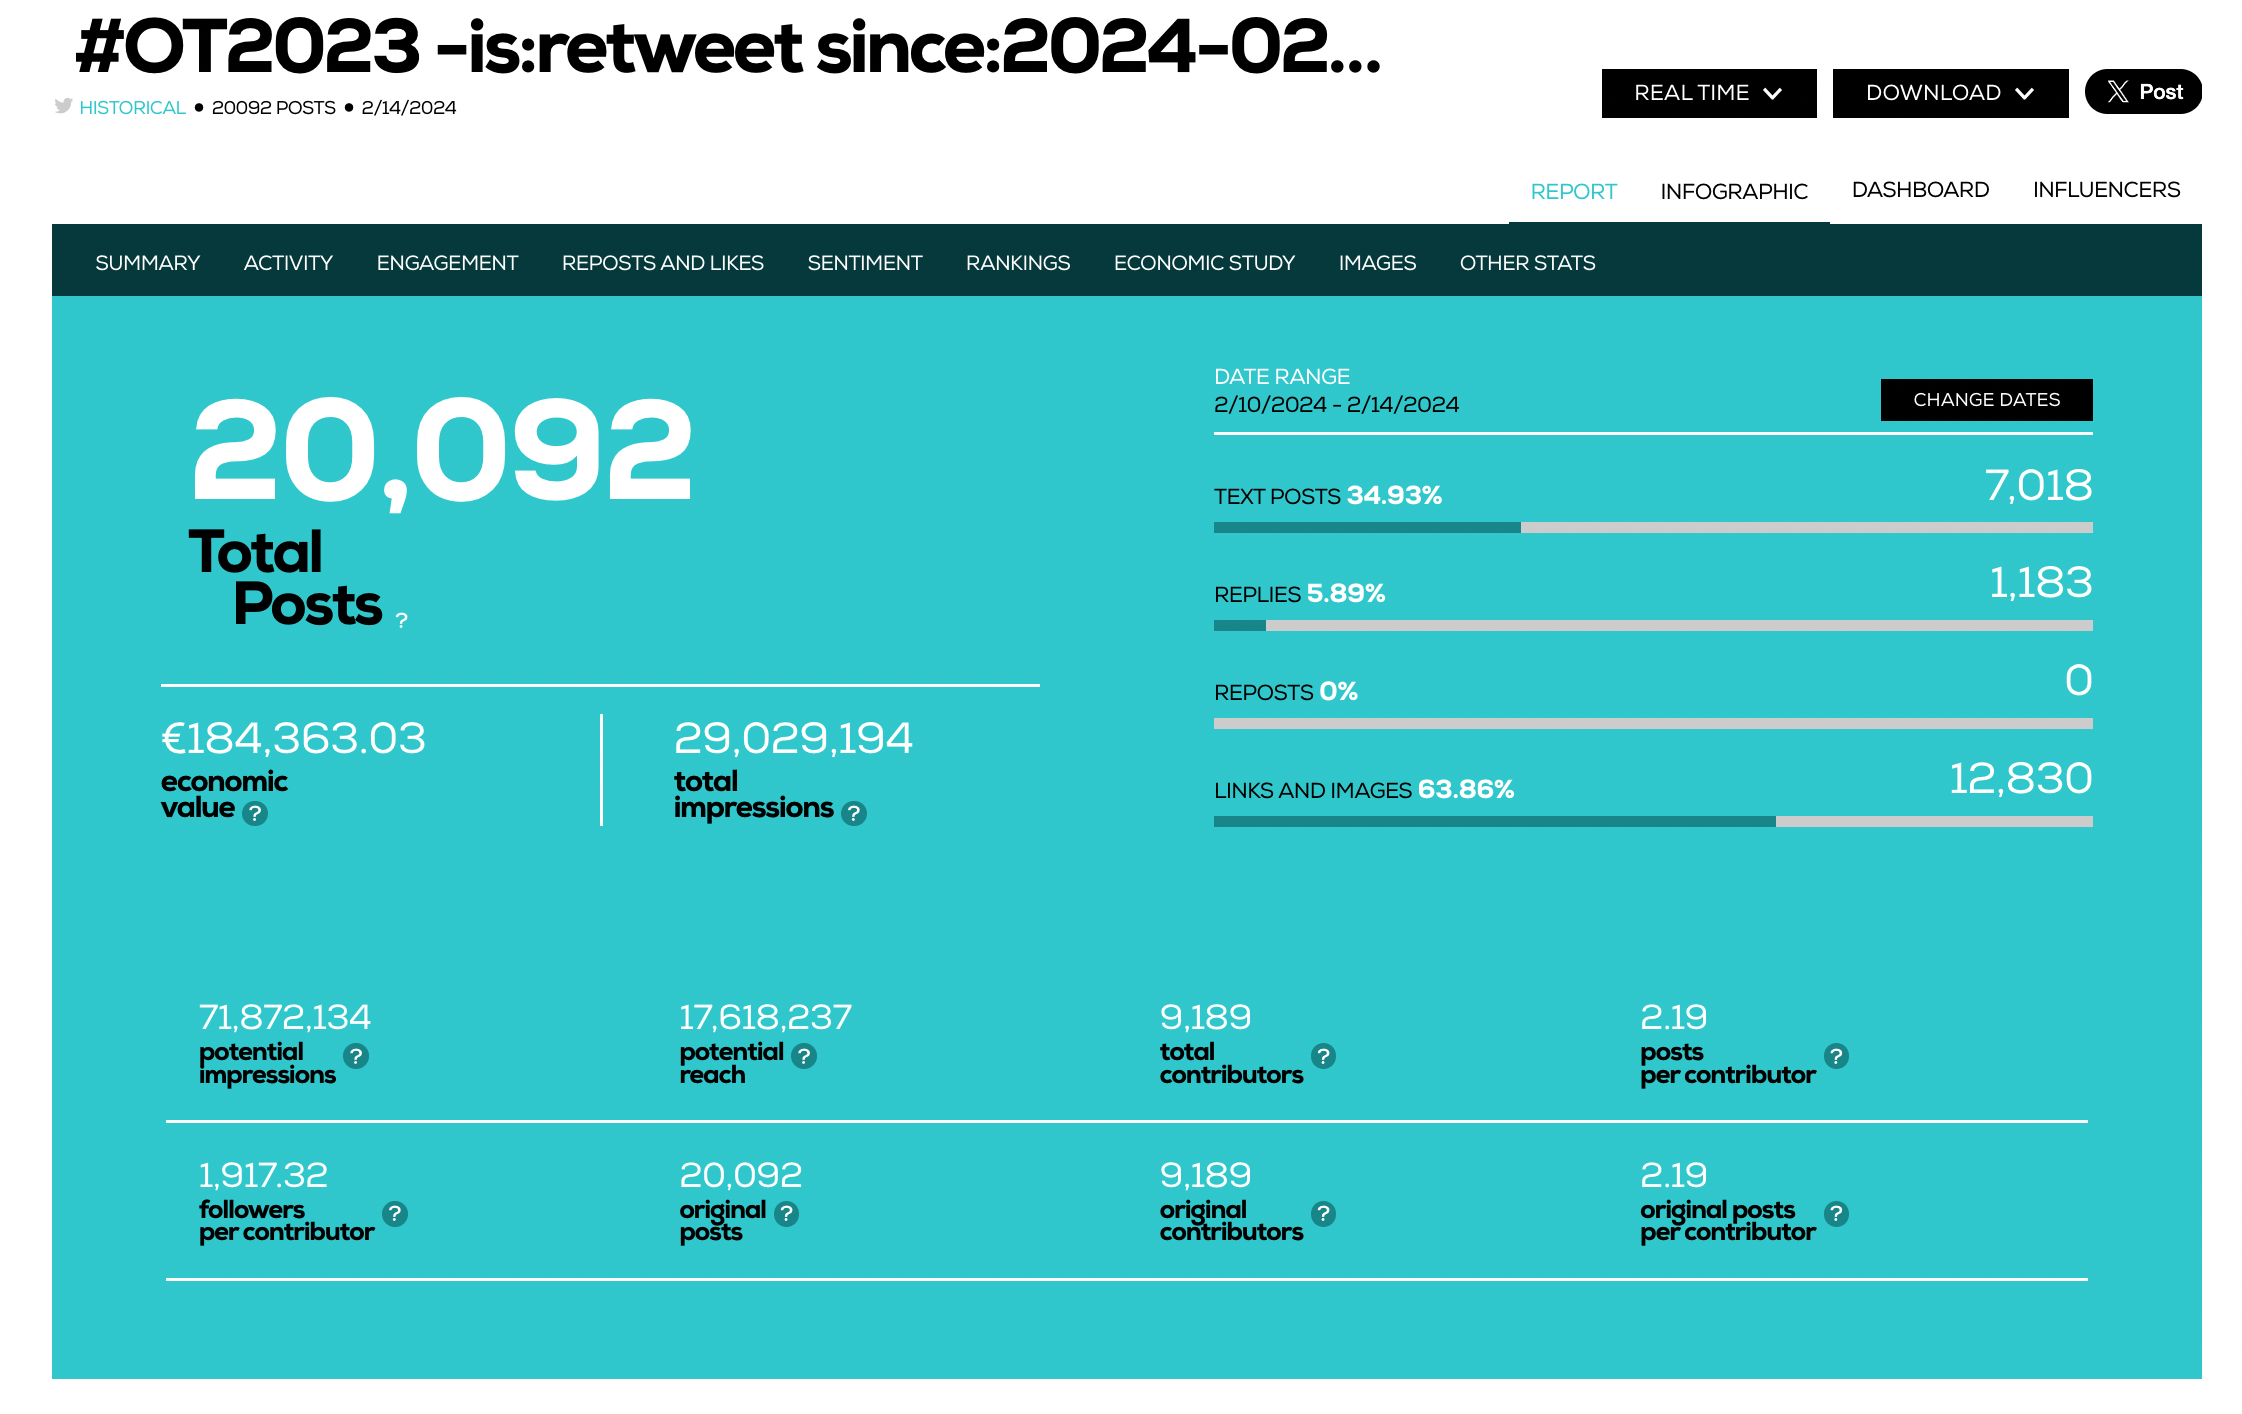
Task: Click the ACTIVITY navigation item
Action: (288, 264)
